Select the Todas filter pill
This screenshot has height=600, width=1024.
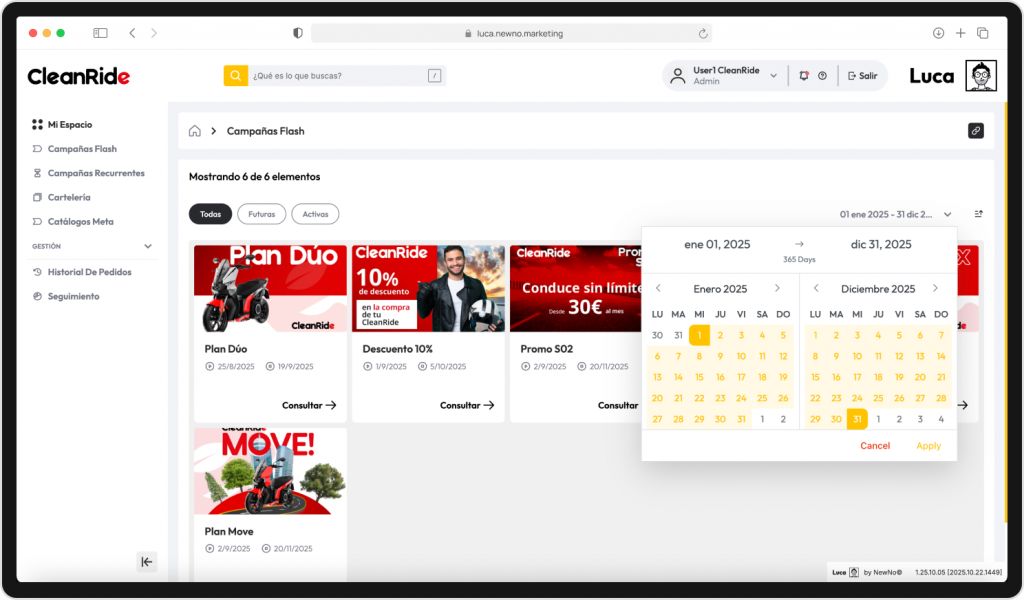coord(210,214)
